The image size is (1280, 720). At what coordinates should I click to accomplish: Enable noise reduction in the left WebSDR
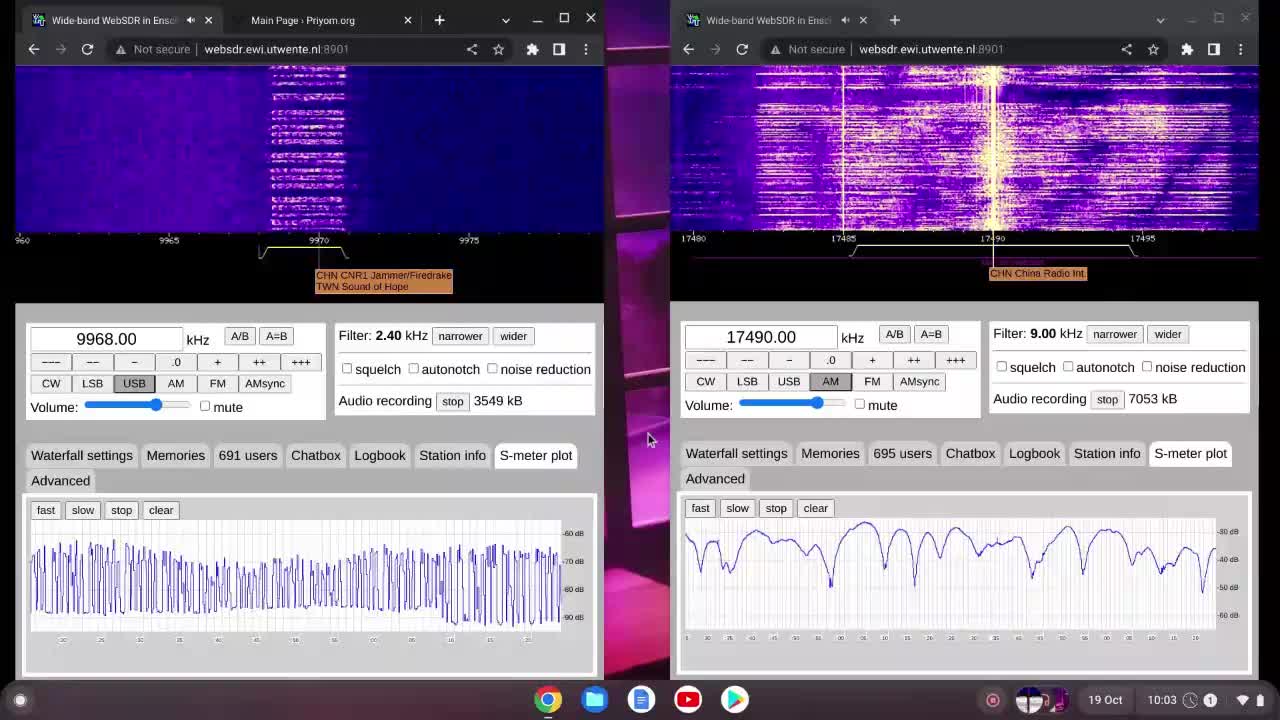pyautogui.click(x=492, y=369)
